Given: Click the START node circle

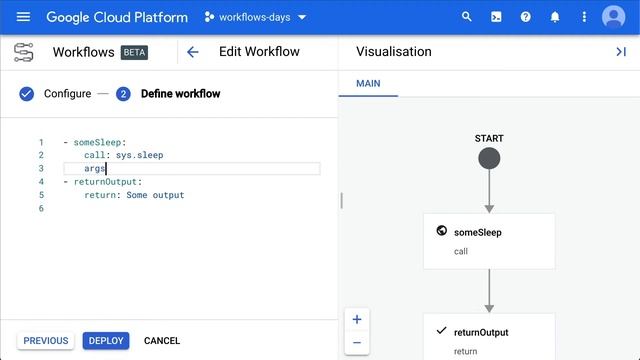Looking at the screenshot, I should pyautogui.click(x=489, y=158).
